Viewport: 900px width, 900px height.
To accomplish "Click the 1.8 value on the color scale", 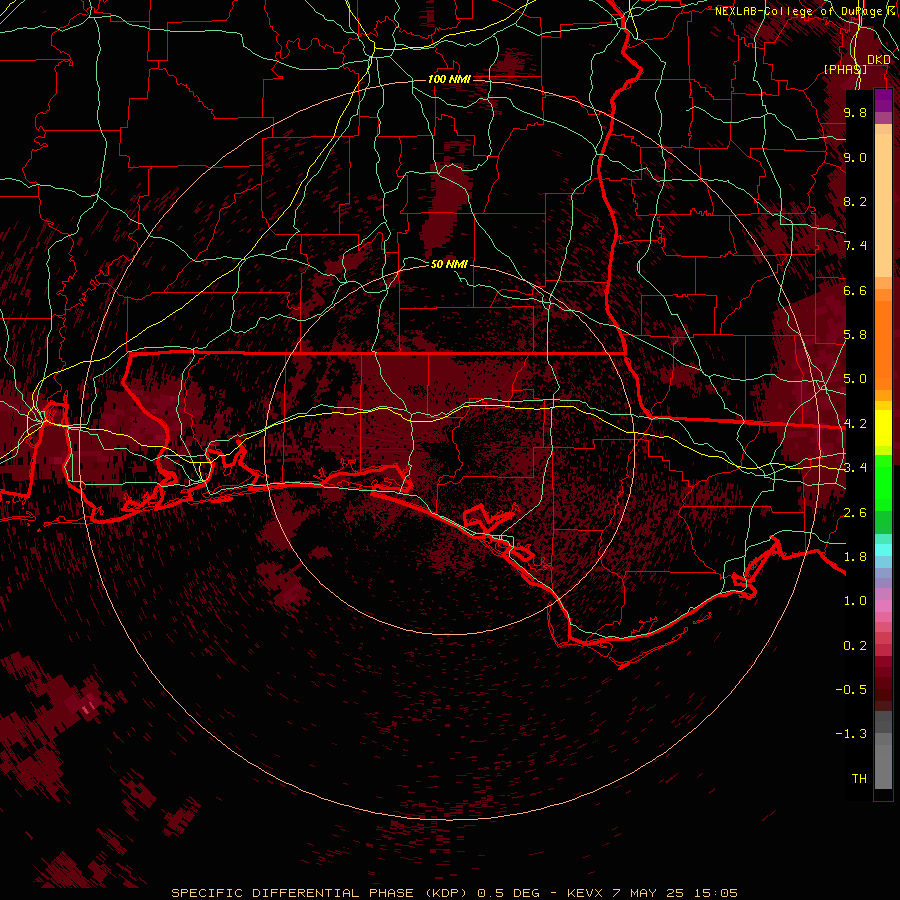I will [855, 557].
